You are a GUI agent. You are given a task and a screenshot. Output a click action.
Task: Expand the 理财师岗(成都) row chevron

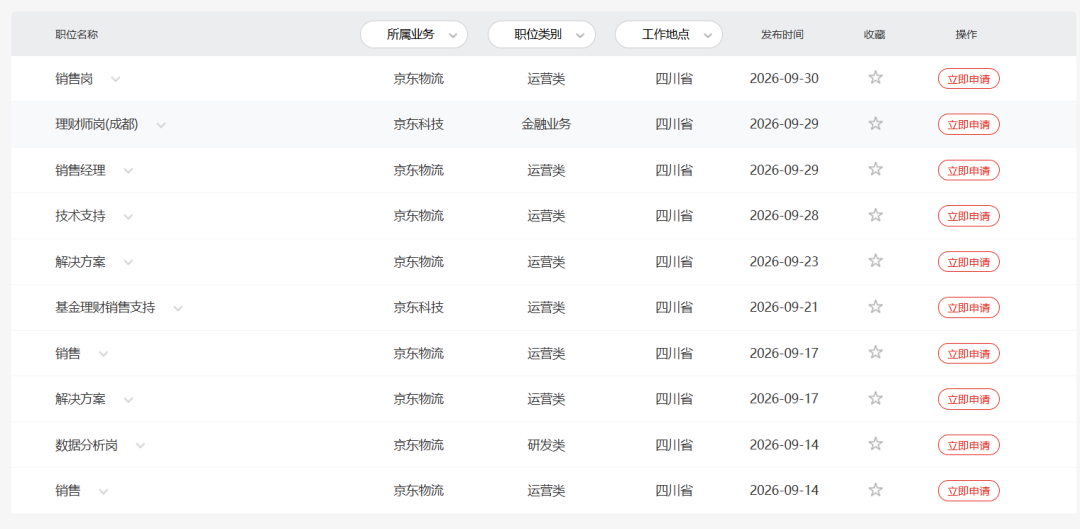pyautogui.click(x=161, y=125)
